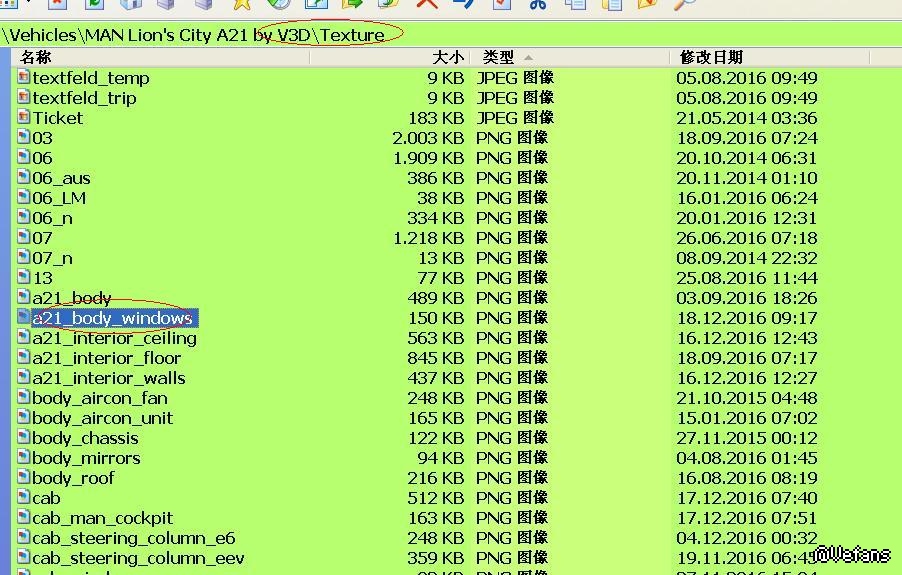Select the 07_n file
This screenshot has width=902, height=575.
tap(52, 258)
